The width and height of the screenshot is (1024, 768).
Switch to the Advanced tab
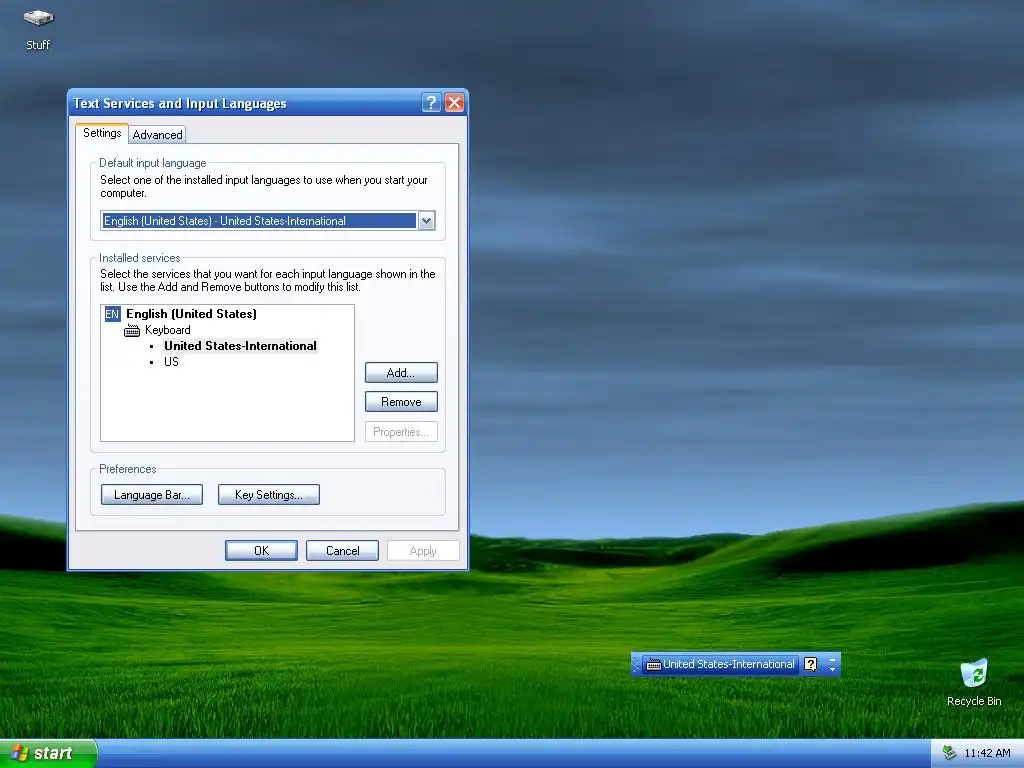[x=157, y=135]
